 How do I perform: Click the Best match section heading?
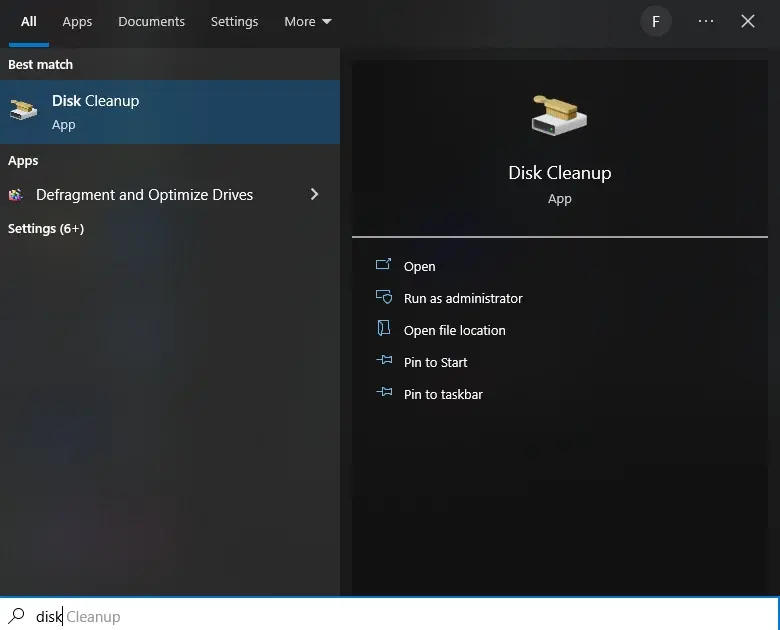pos(40,64)
